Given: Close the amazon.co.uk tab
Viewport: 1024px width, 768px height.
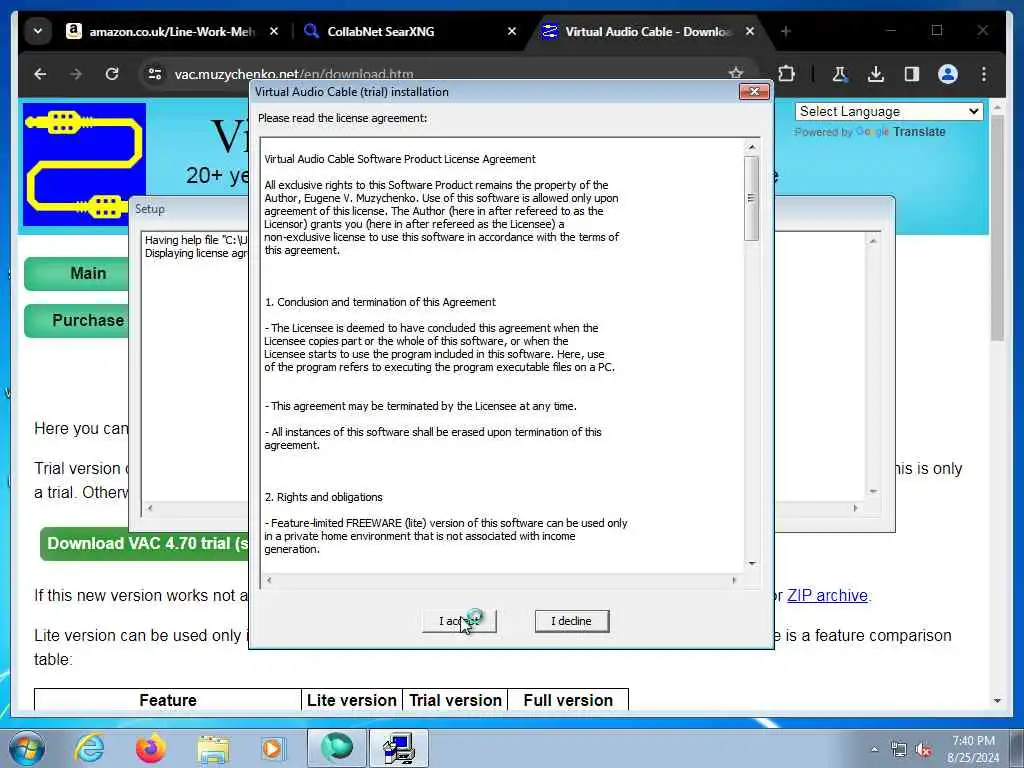Looking at the screenshot, I should pyautogui.click(x=274, y=31).
